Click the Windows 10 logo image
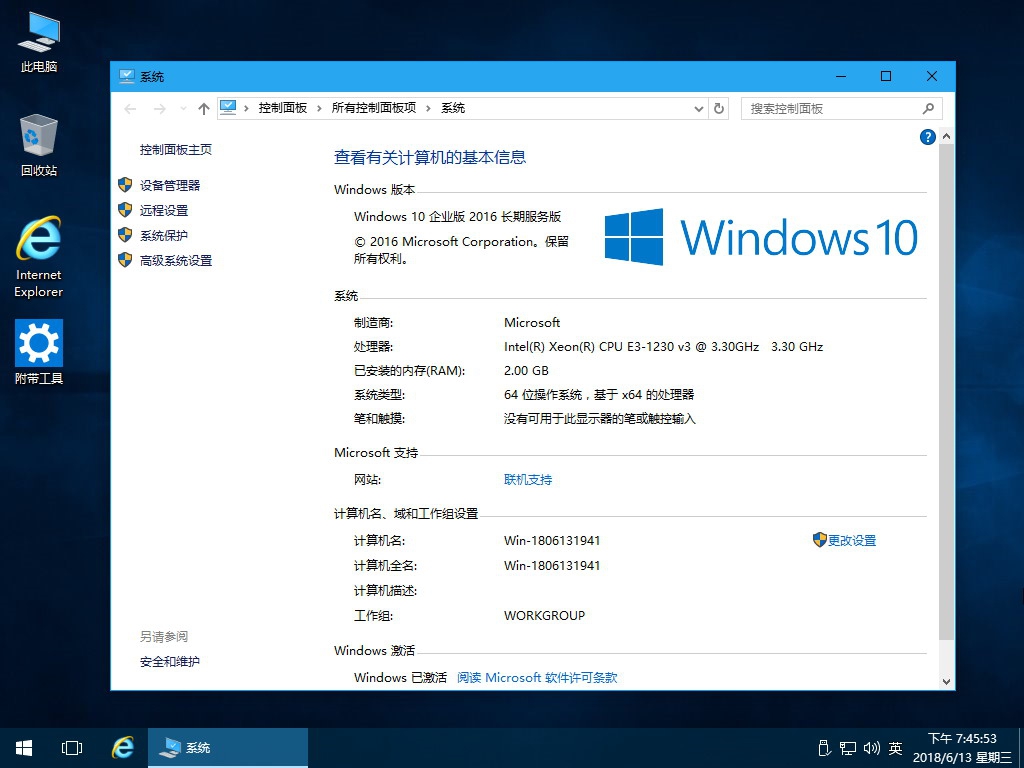The image size is (1024, 768). (x=761, y=237)
